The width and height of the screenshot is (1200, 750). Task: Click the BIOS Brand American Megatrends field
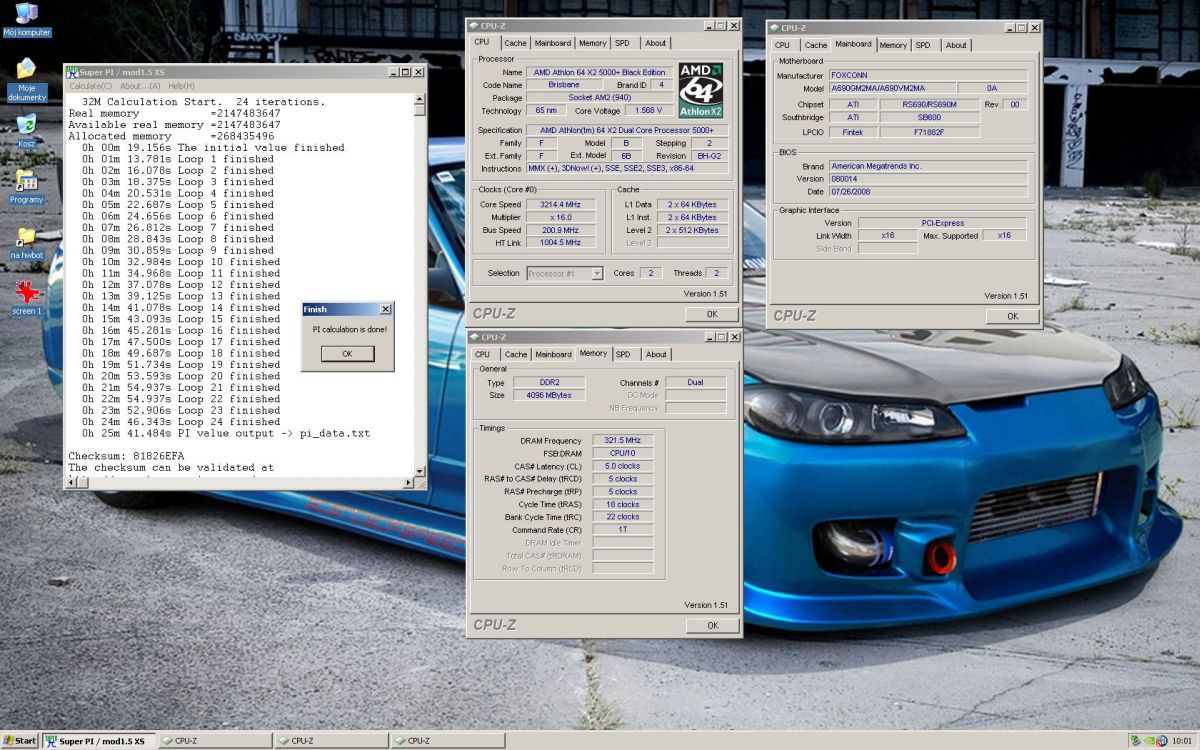[x=928, y=166]
